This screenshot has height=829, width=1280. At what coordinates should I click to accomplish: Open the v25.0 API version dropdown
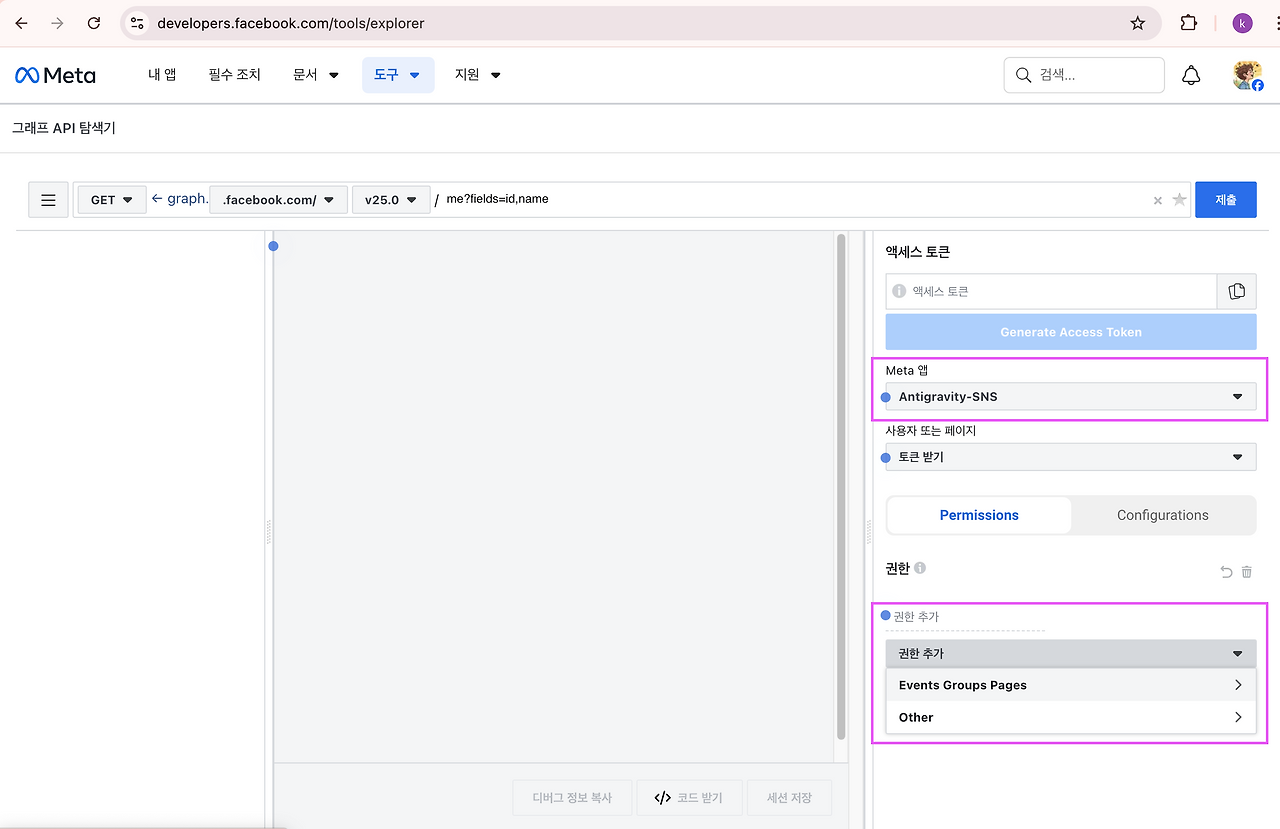(x=391, y=200)
